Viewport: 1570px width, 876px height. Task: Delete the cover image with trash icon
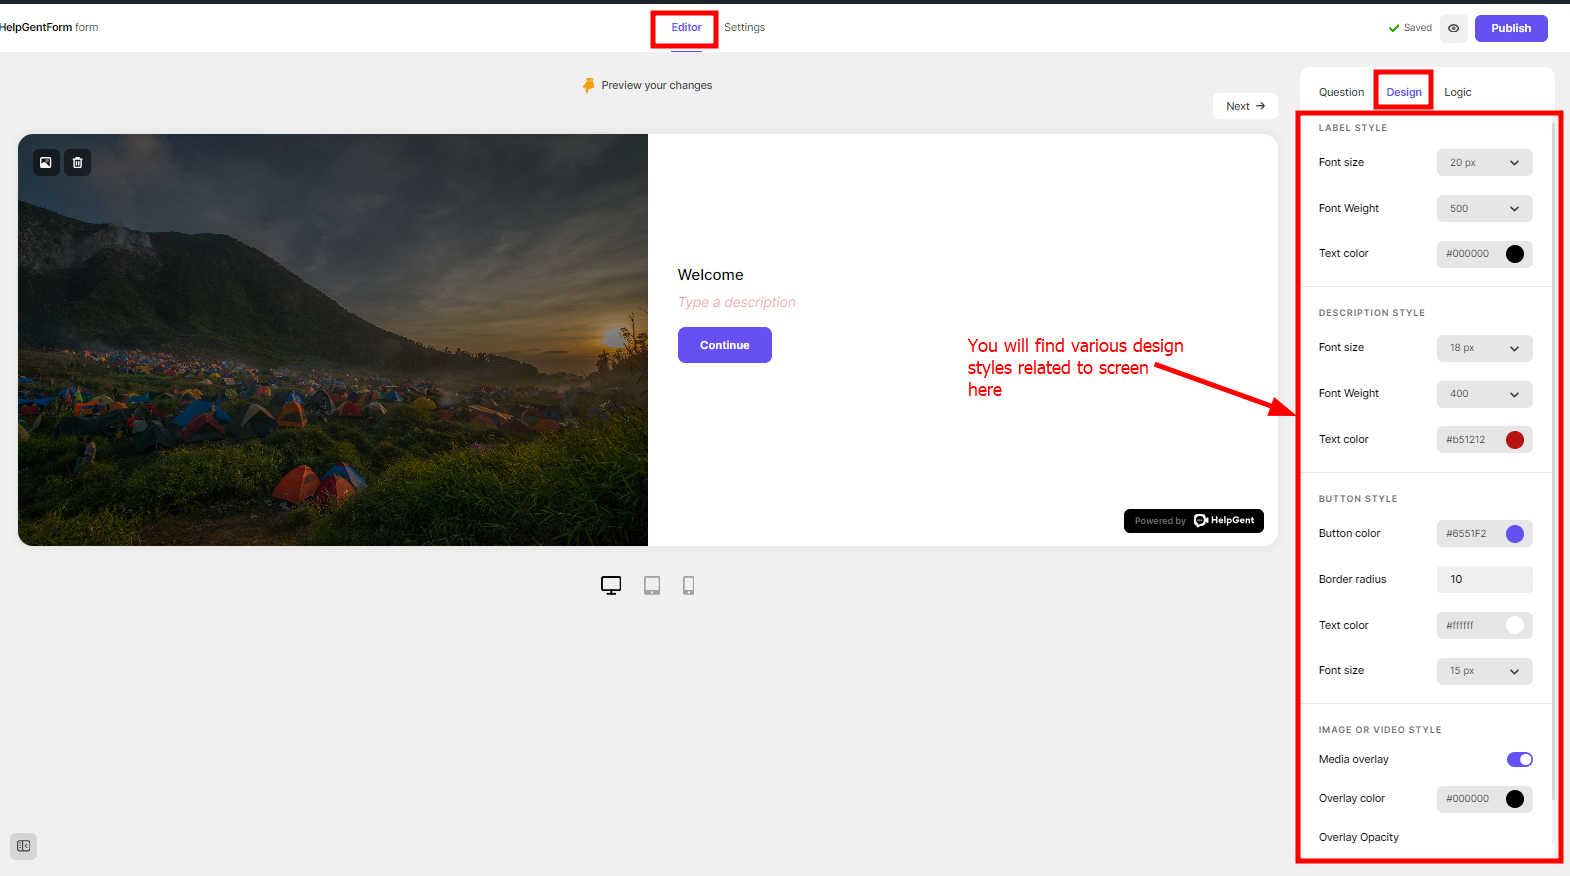(78, 163)
